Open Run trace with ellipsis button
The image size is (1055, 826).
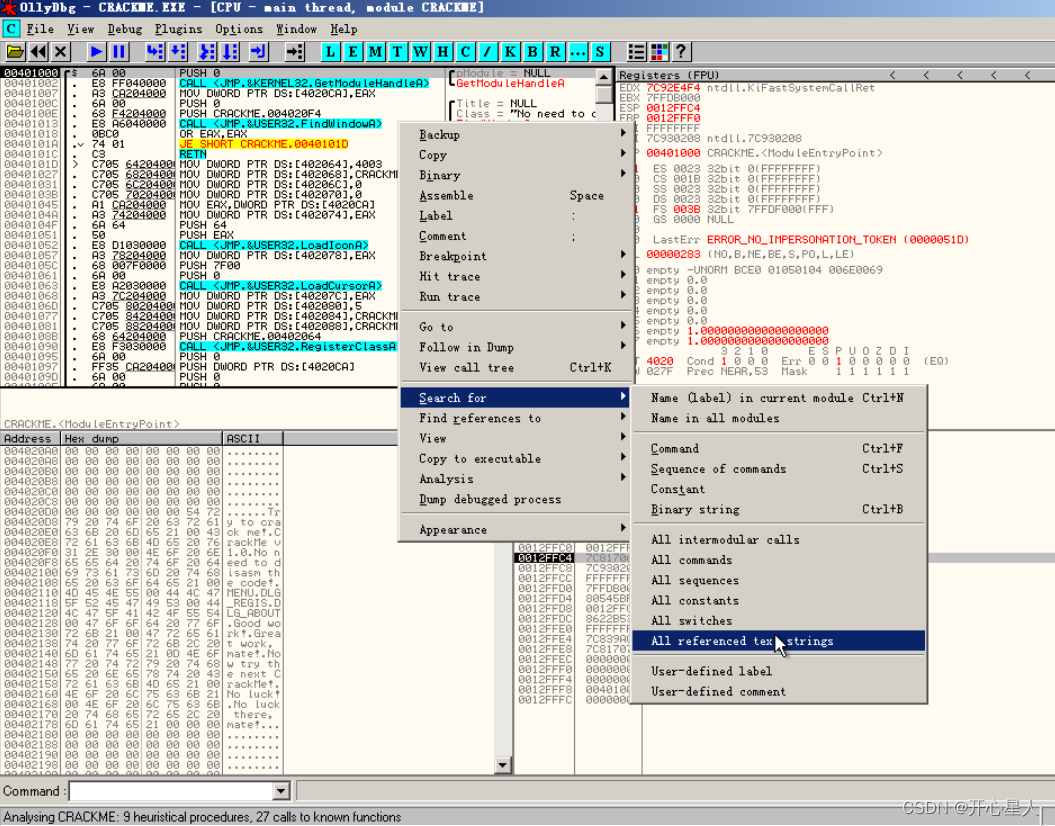pos(577,52)
